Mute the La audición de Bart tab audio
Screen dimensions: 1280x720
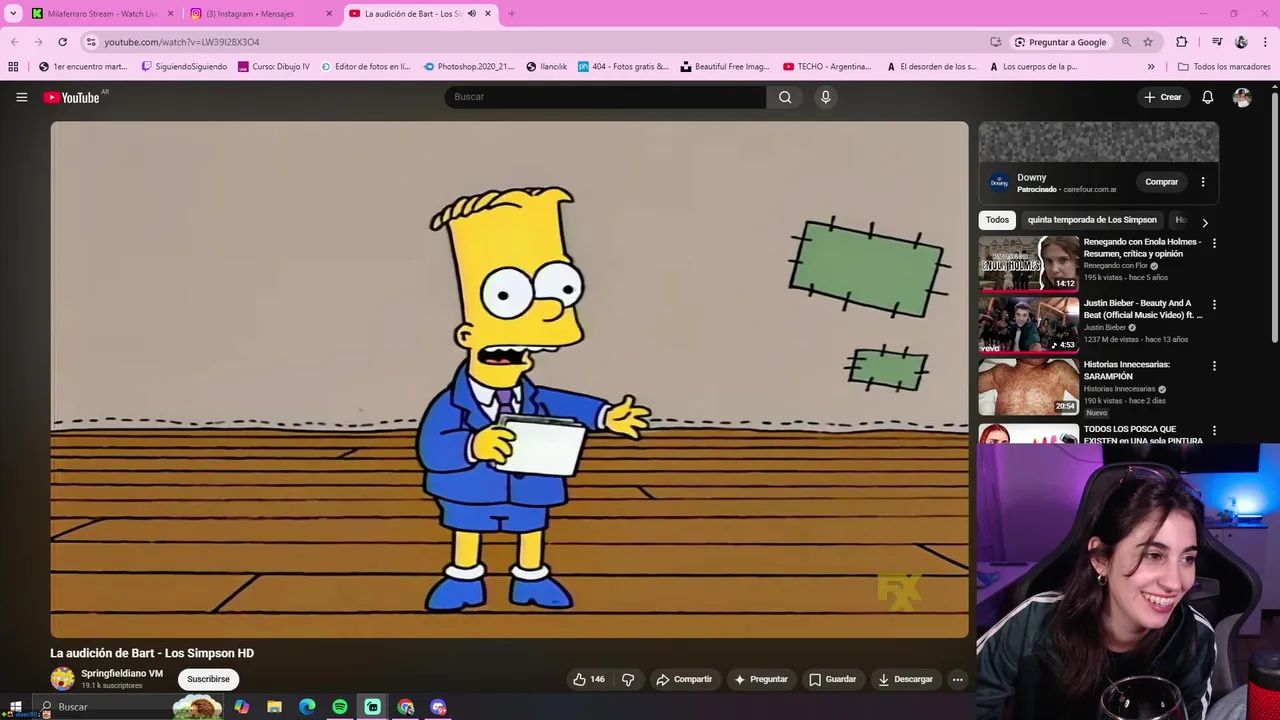[x=471, y=14]
